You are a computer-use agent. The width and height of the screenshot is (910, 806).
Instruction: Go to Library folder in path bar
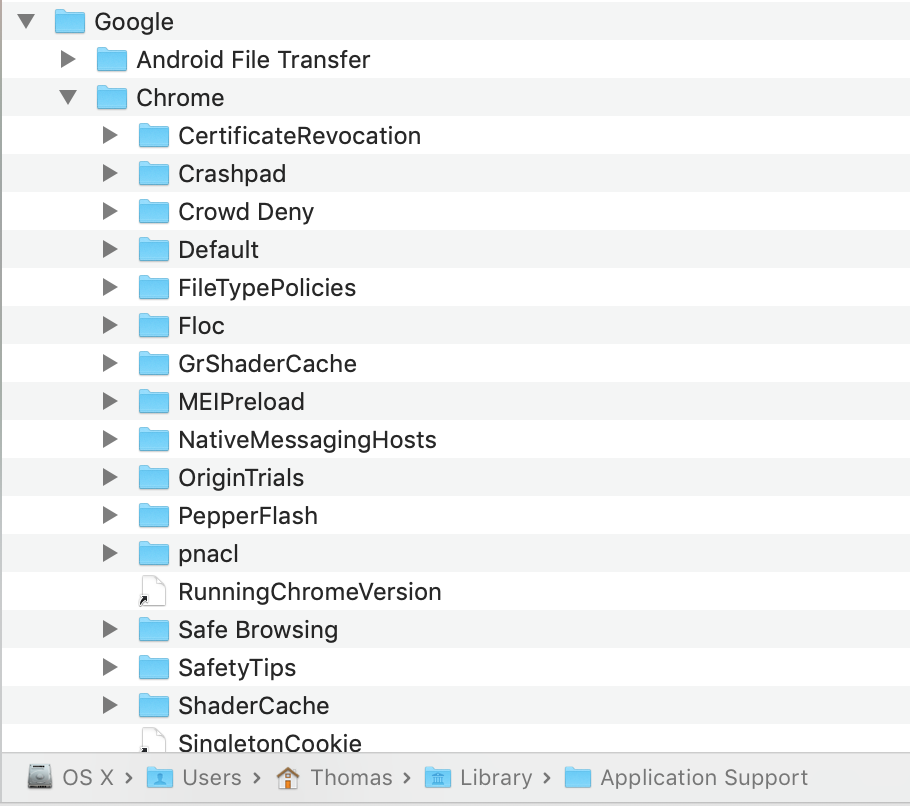(x=478, y=777)
